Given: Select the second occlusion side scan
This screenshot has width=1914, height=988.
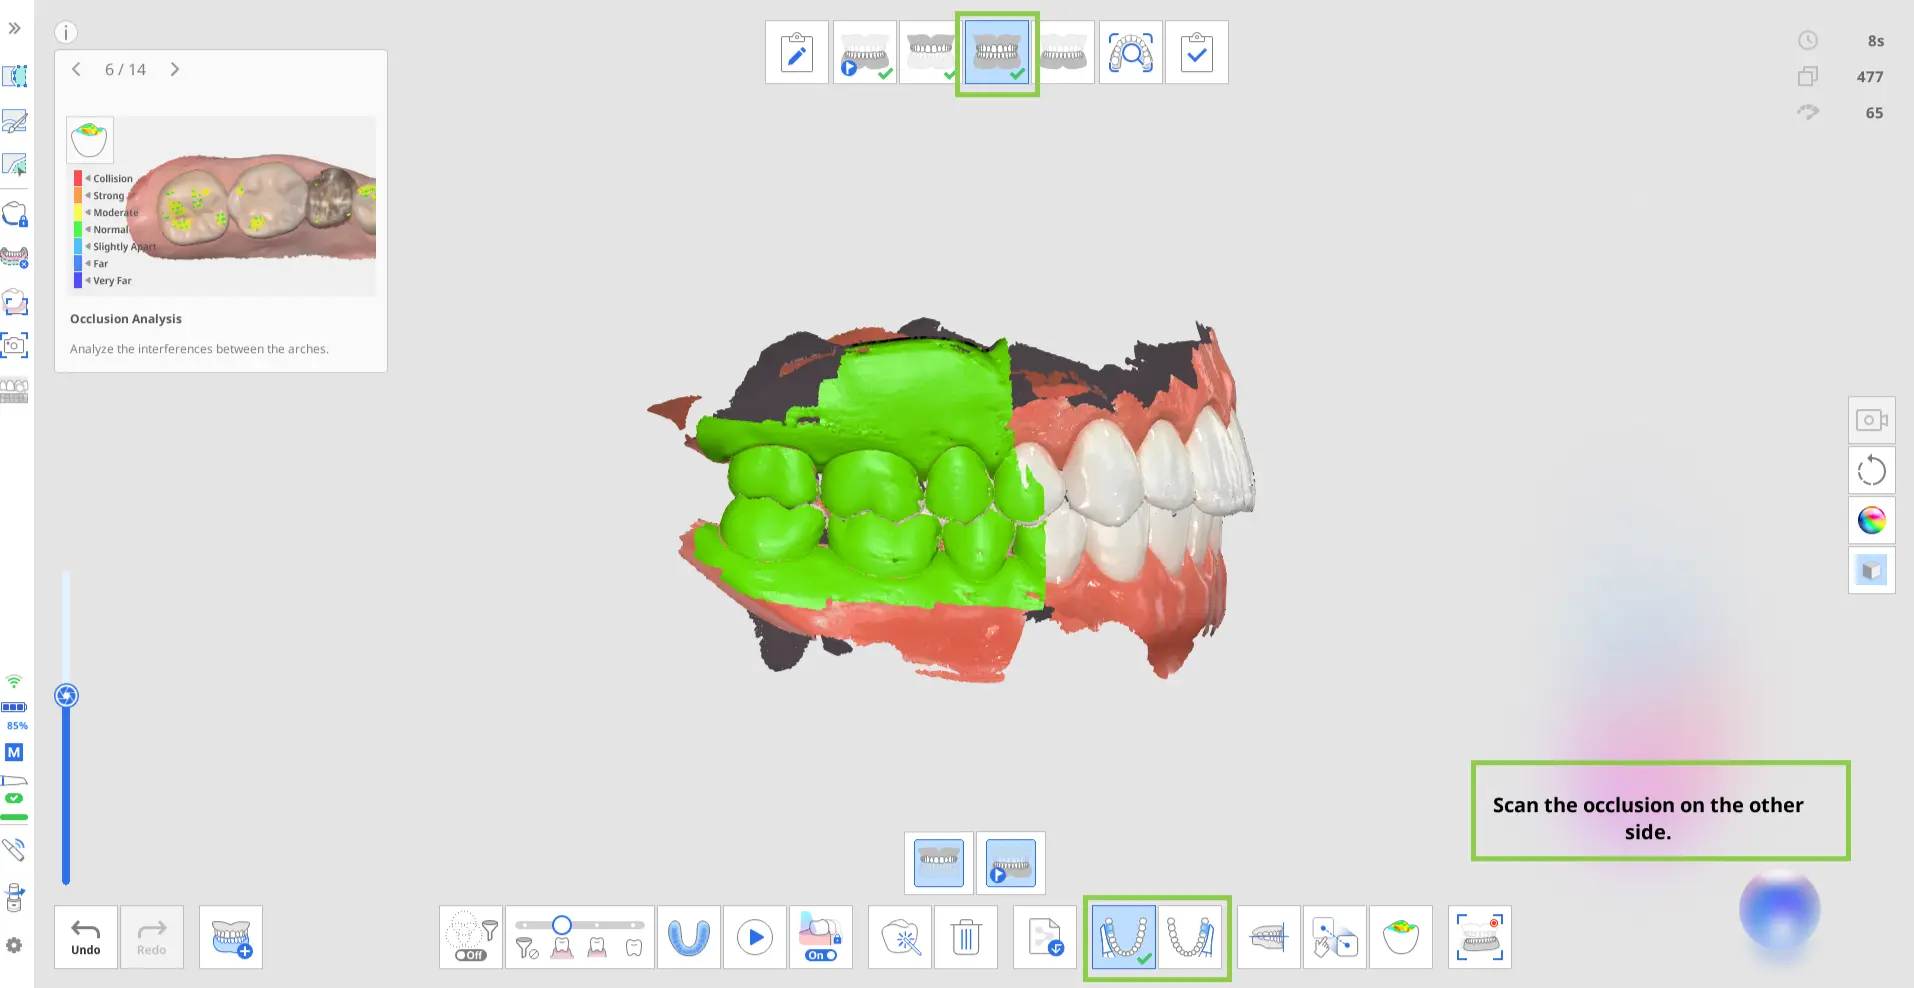Looking at the screenshot, I should 1190,938.
